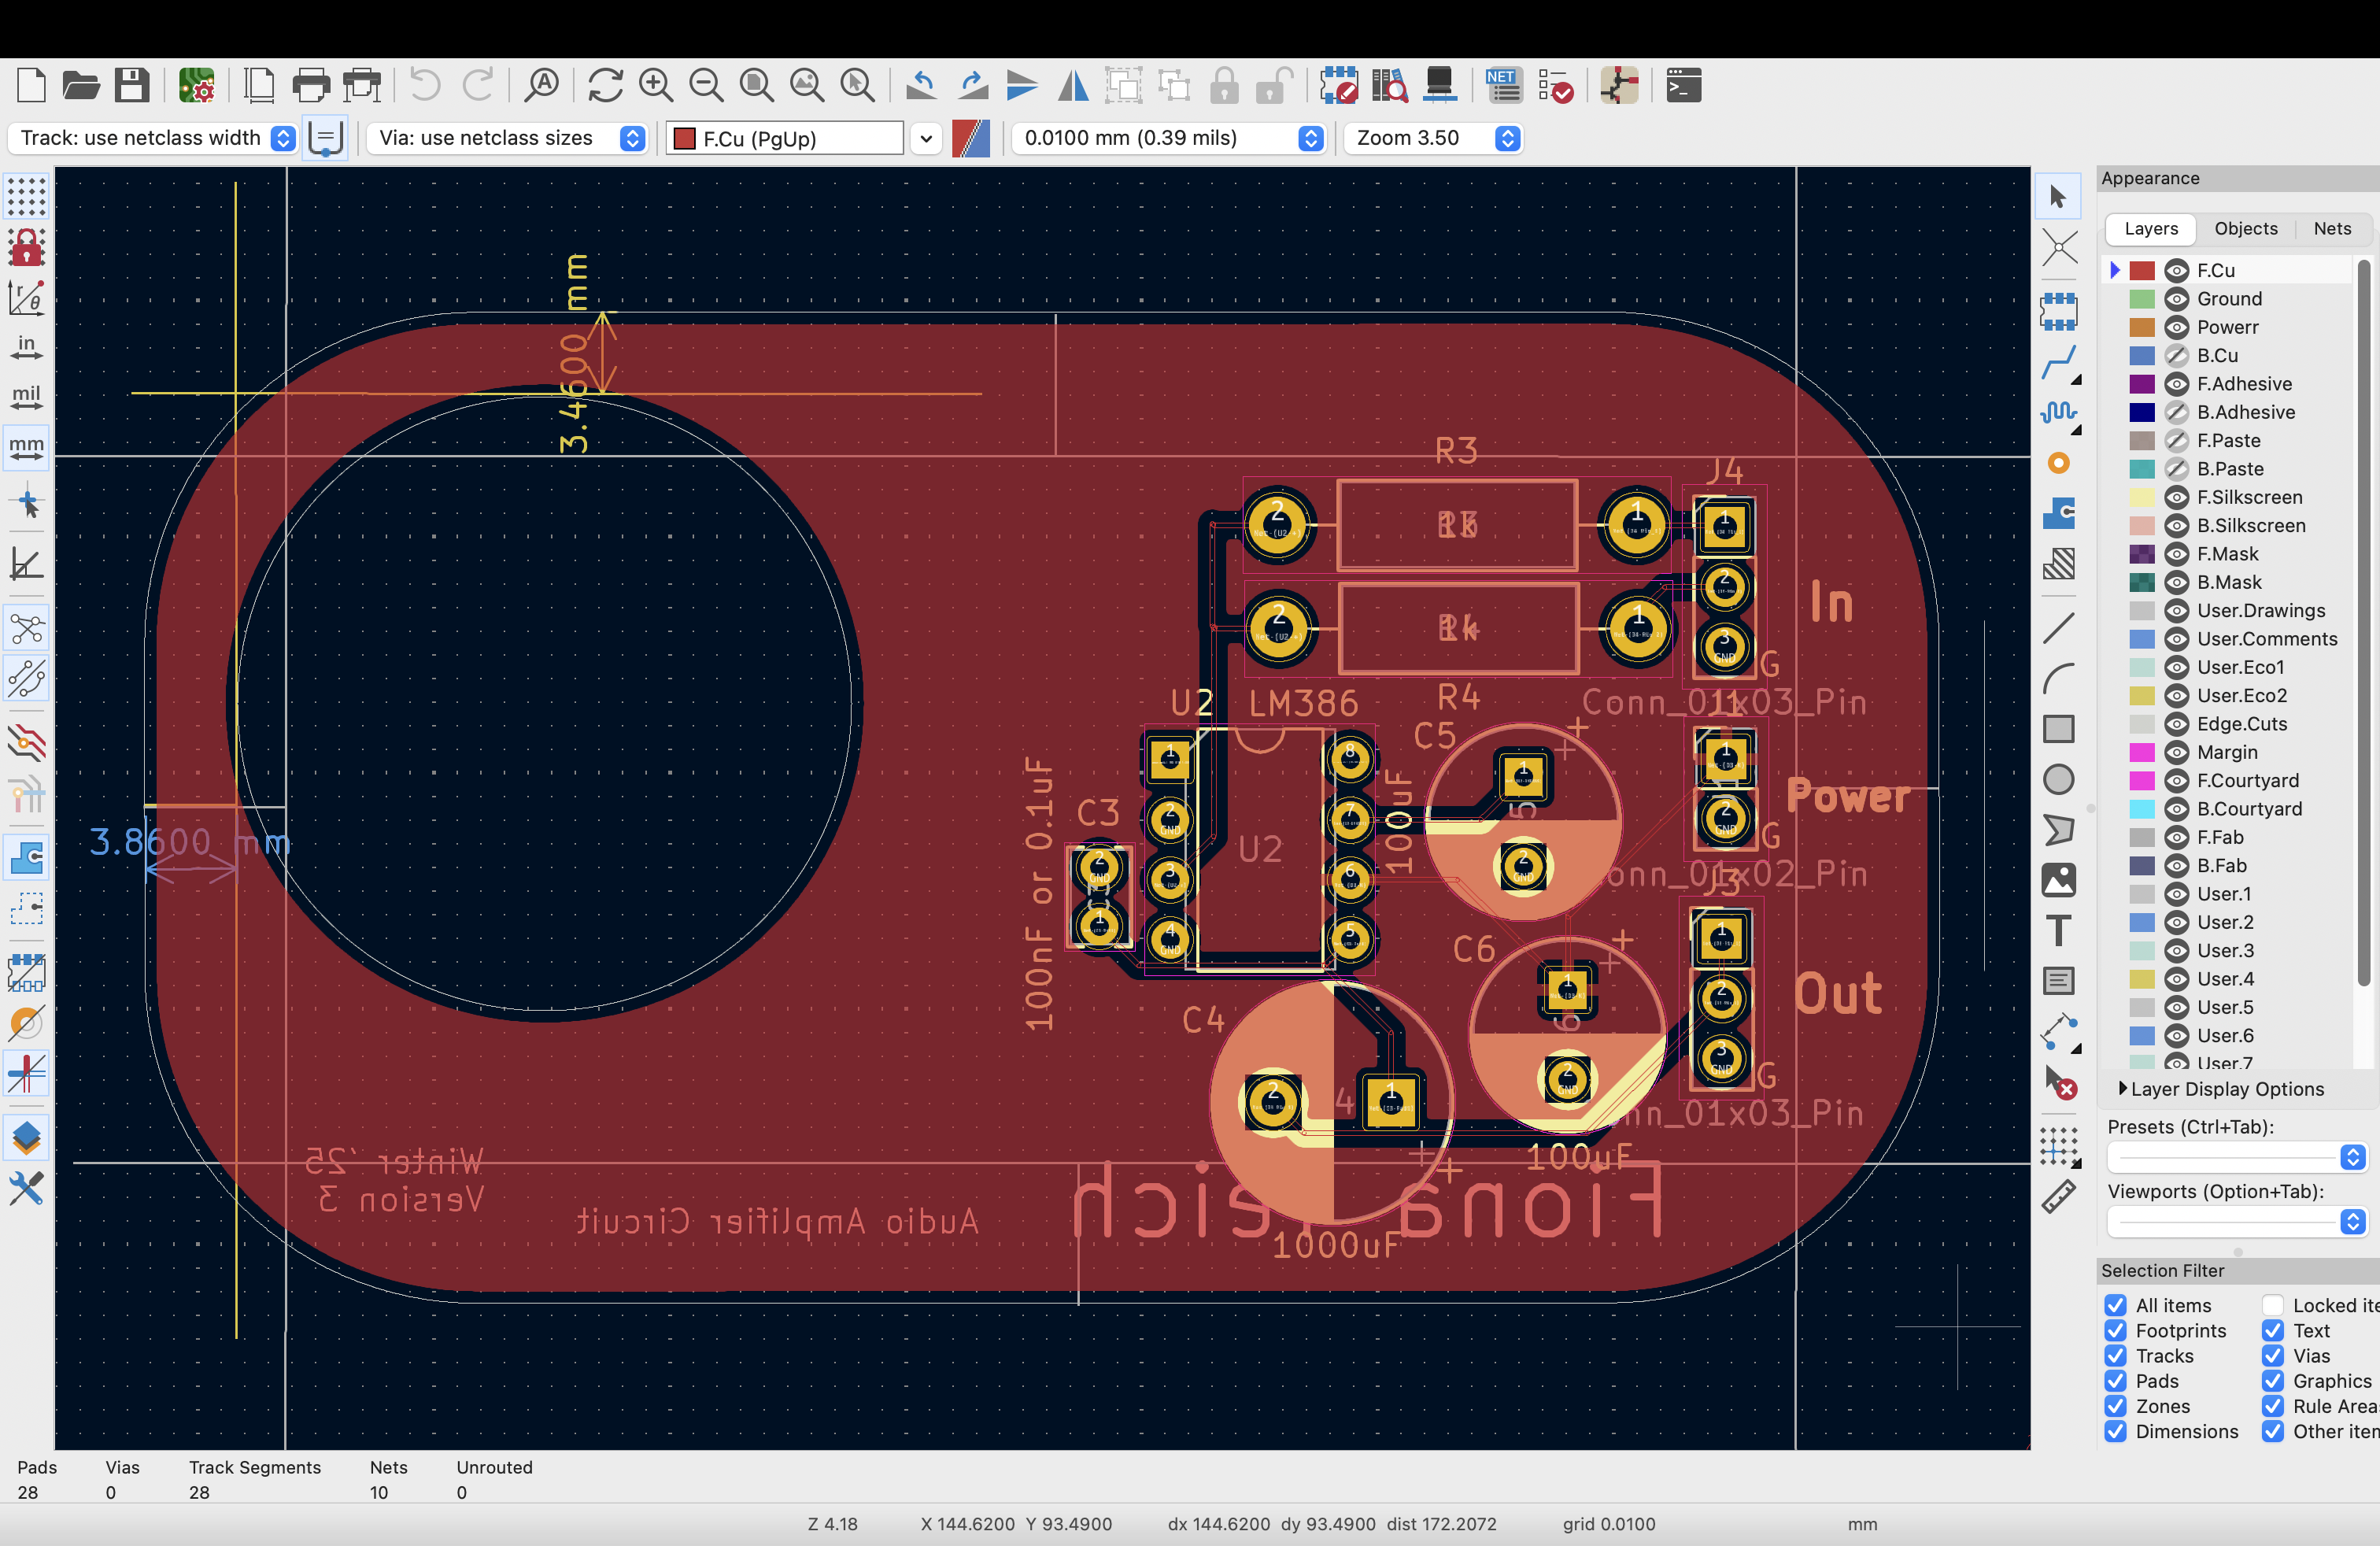Switch to the Nets tab

click(2332, 229)
